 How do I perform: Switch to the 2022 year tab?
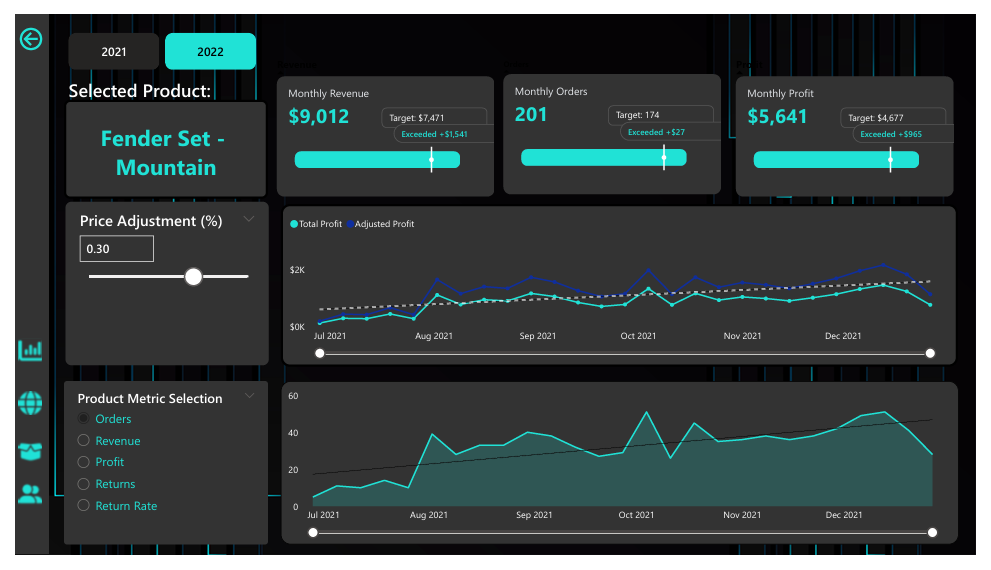coord(210,52)
